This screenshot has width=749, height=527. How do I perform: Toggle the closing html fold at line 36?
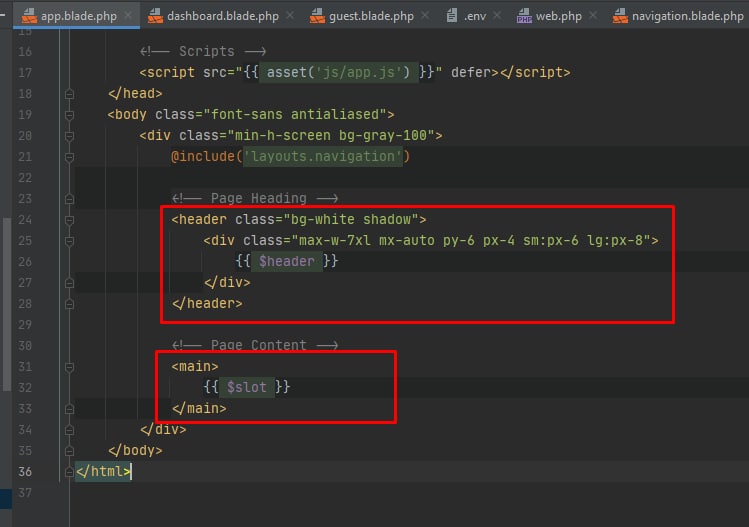69,473
